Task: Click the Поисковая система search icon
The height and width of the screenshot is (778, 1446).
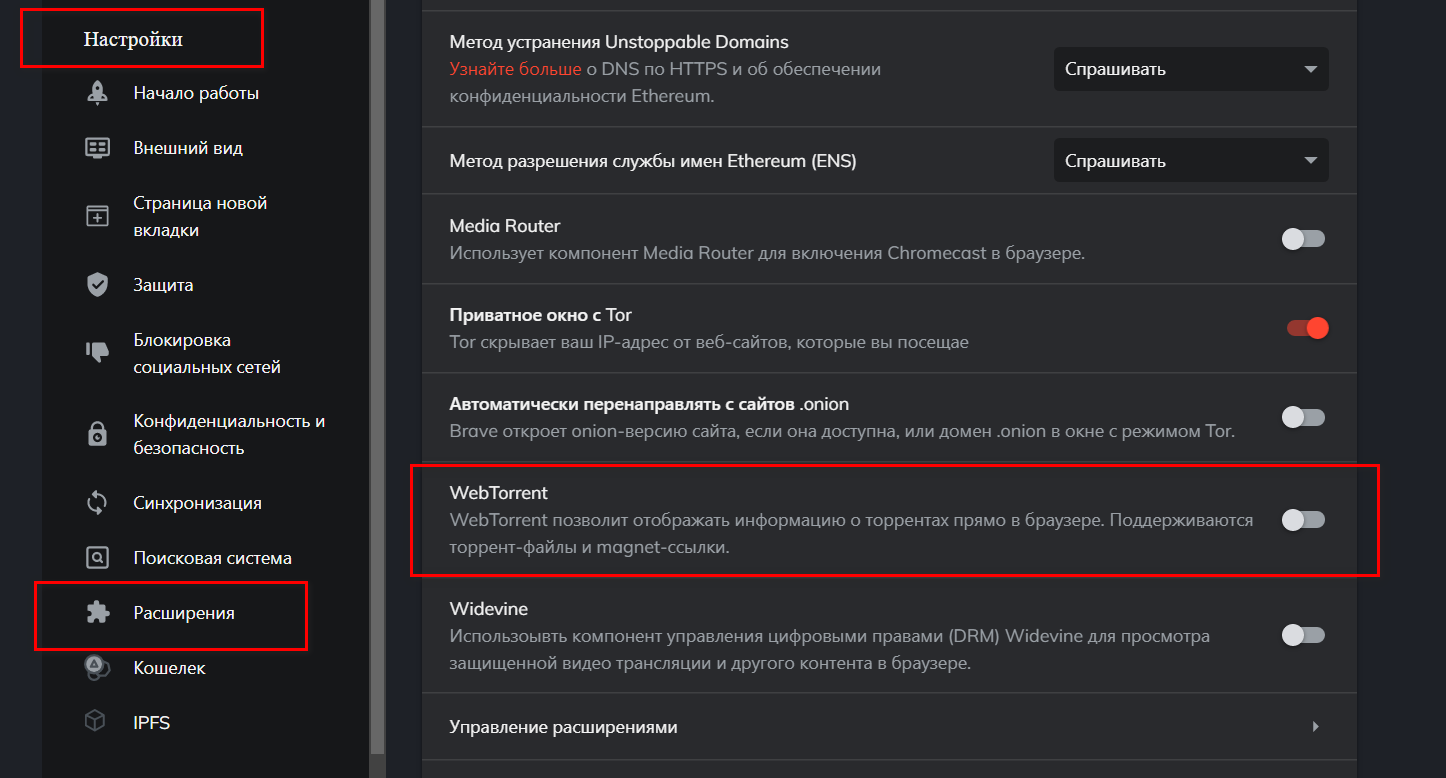Action: [97, 558]
